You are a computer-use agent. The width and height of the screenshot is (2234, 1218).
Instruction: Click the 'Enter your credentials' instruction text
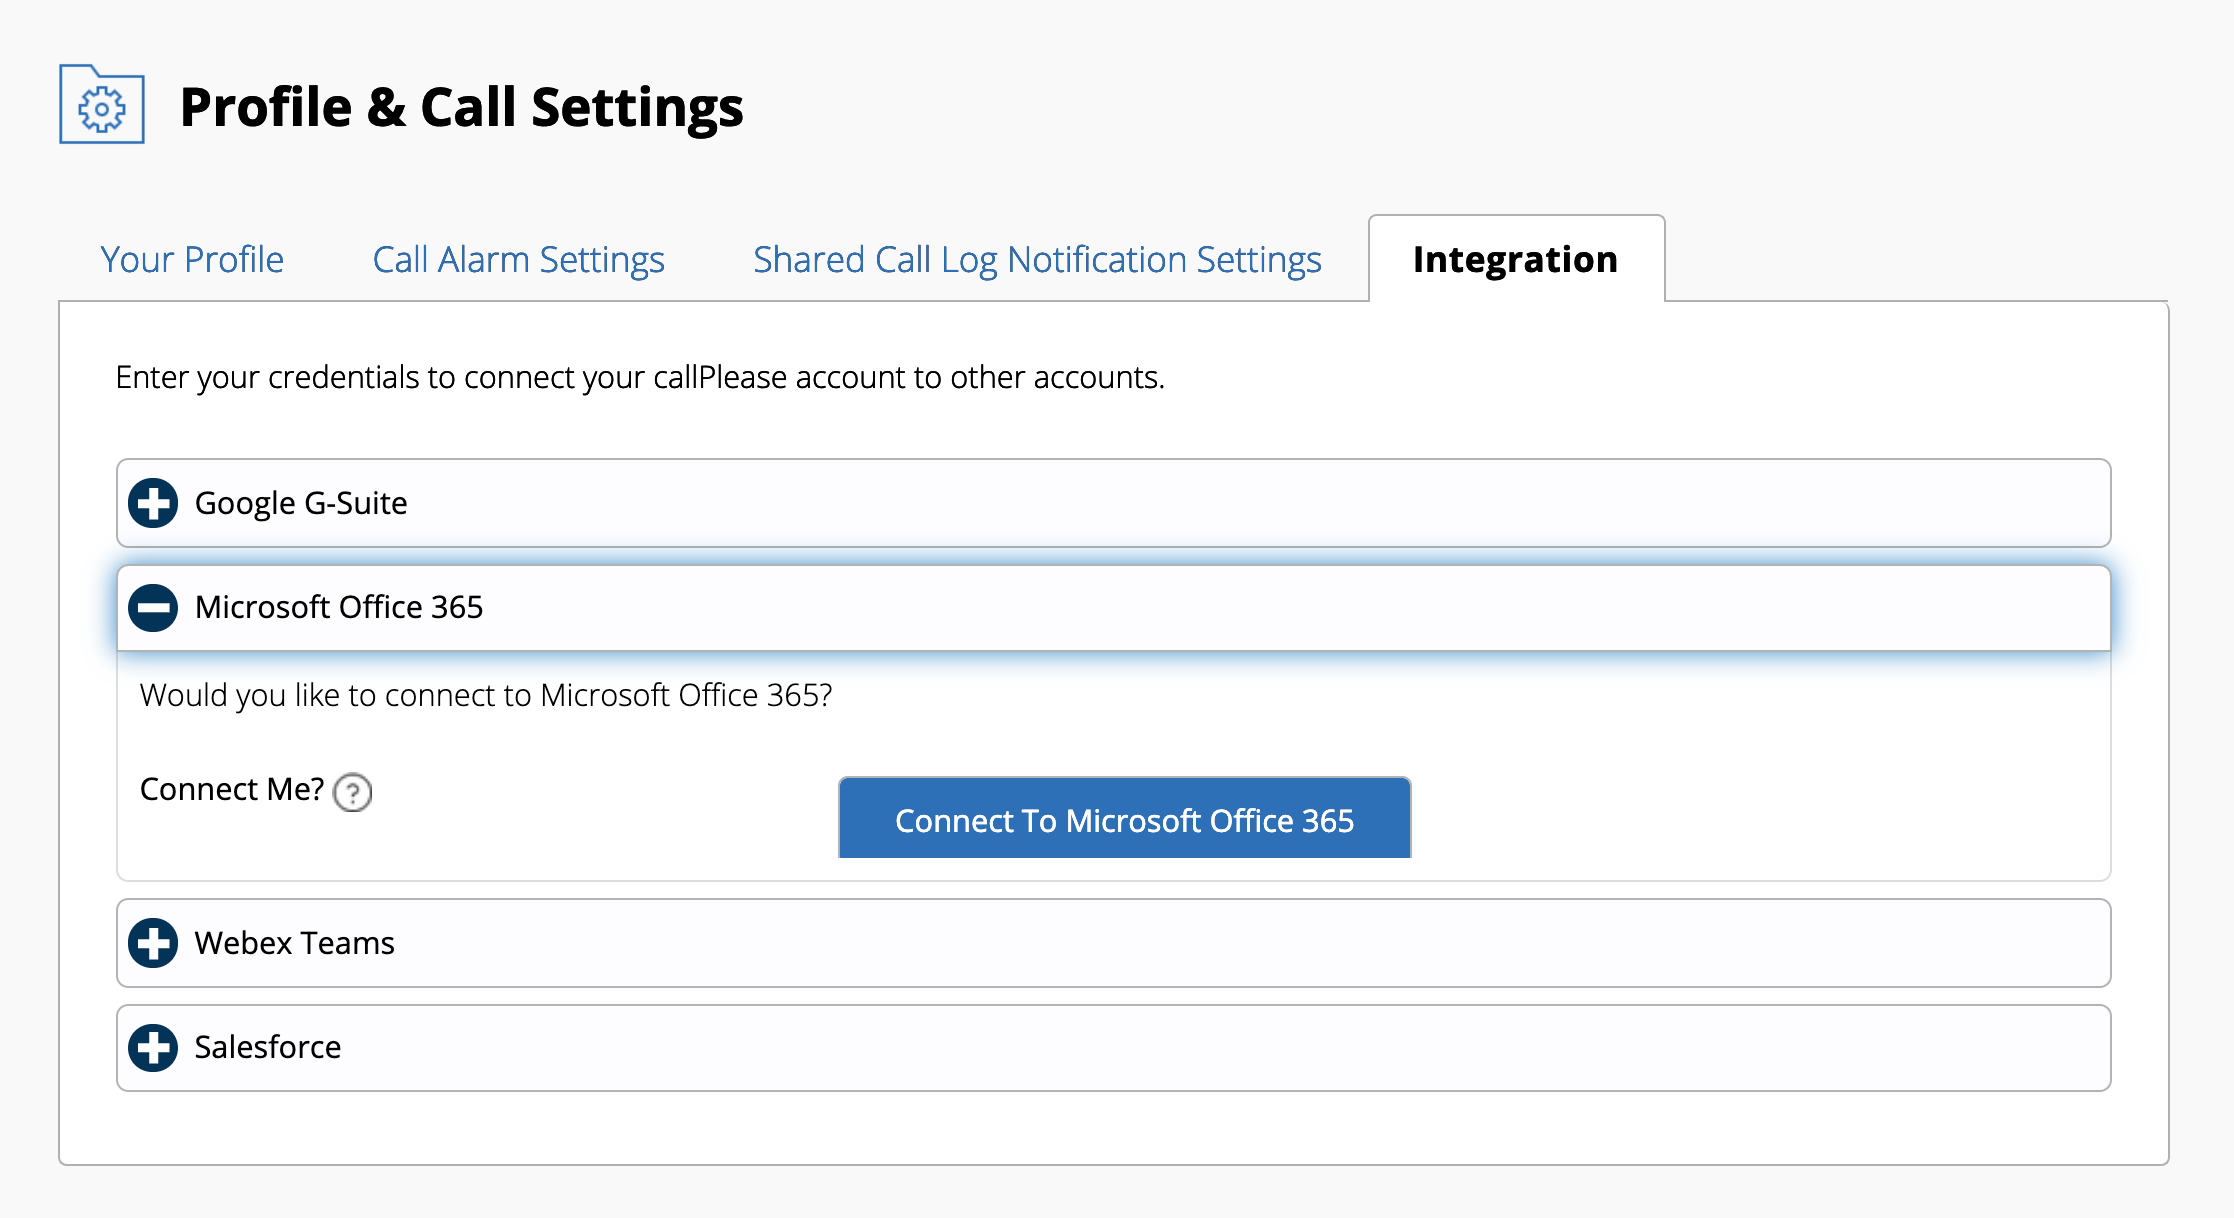(640, 377)
